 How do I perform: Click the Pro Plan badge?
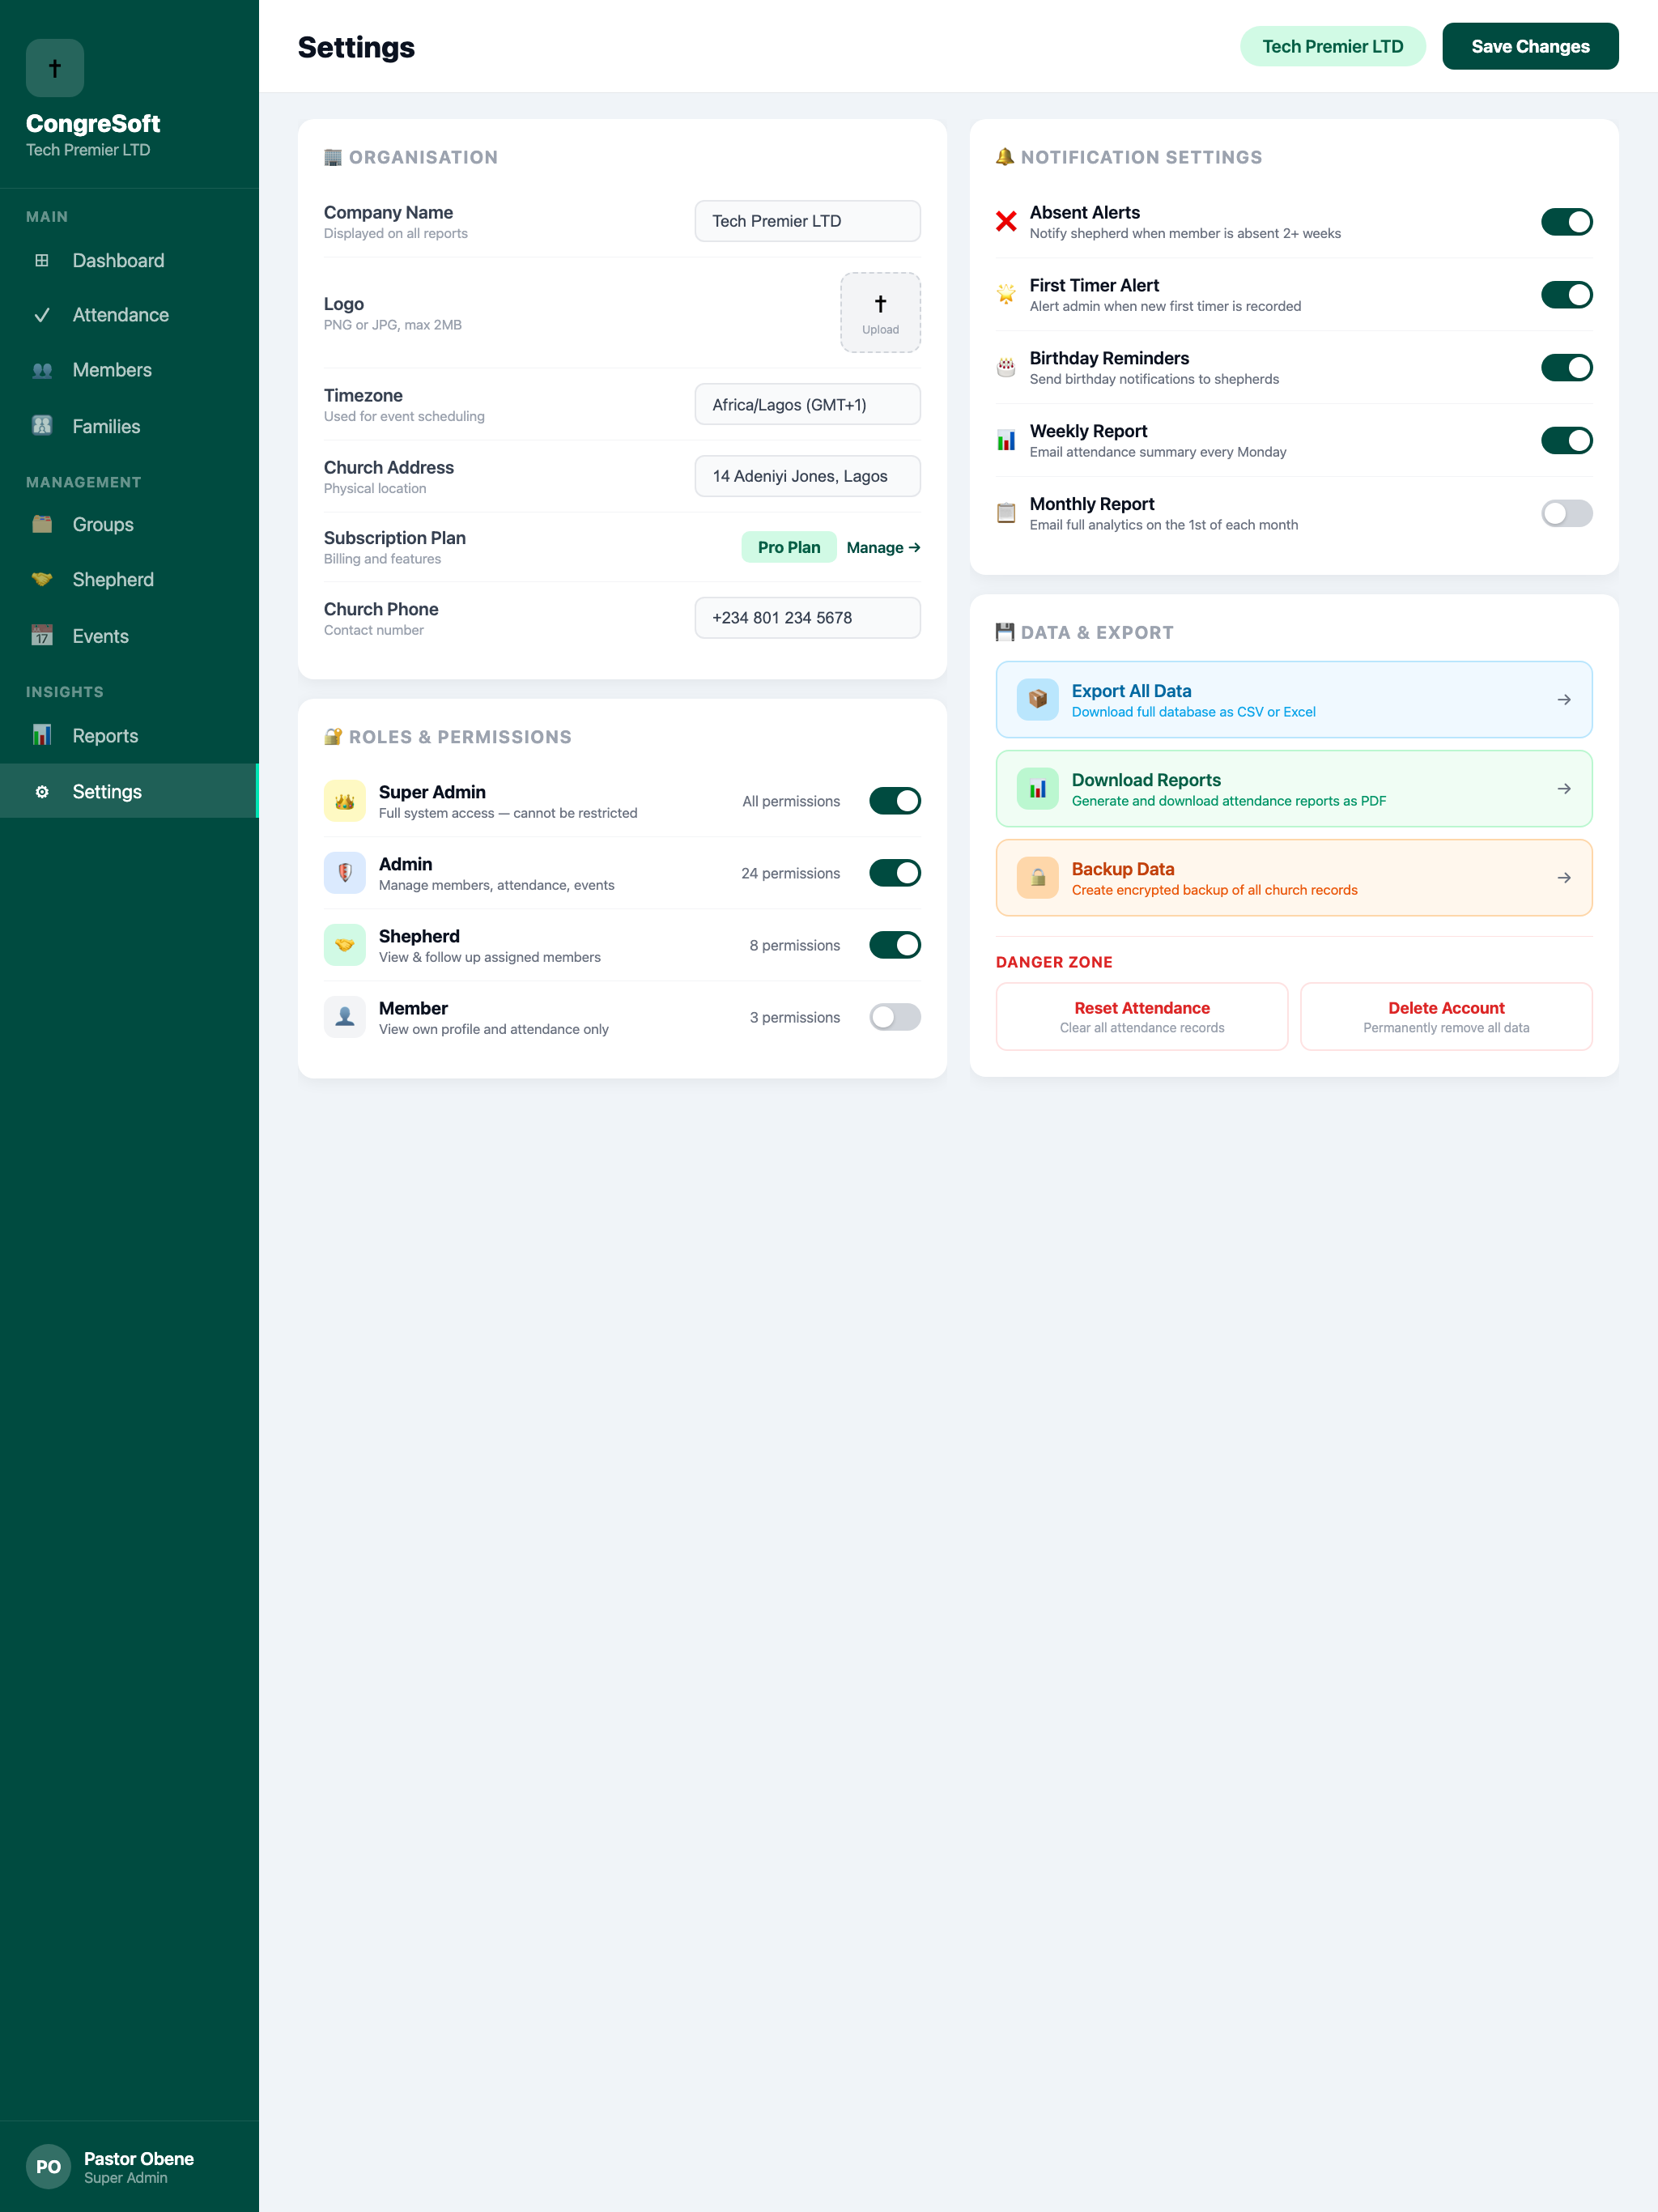pos(788,548)
